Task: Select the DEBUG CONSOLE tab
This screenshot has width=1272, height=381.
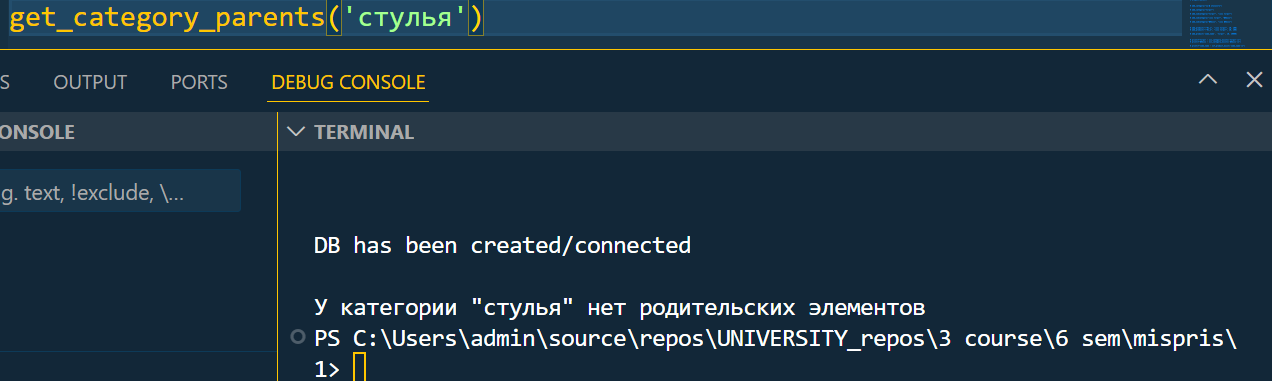Action: (x=348, y=82)
